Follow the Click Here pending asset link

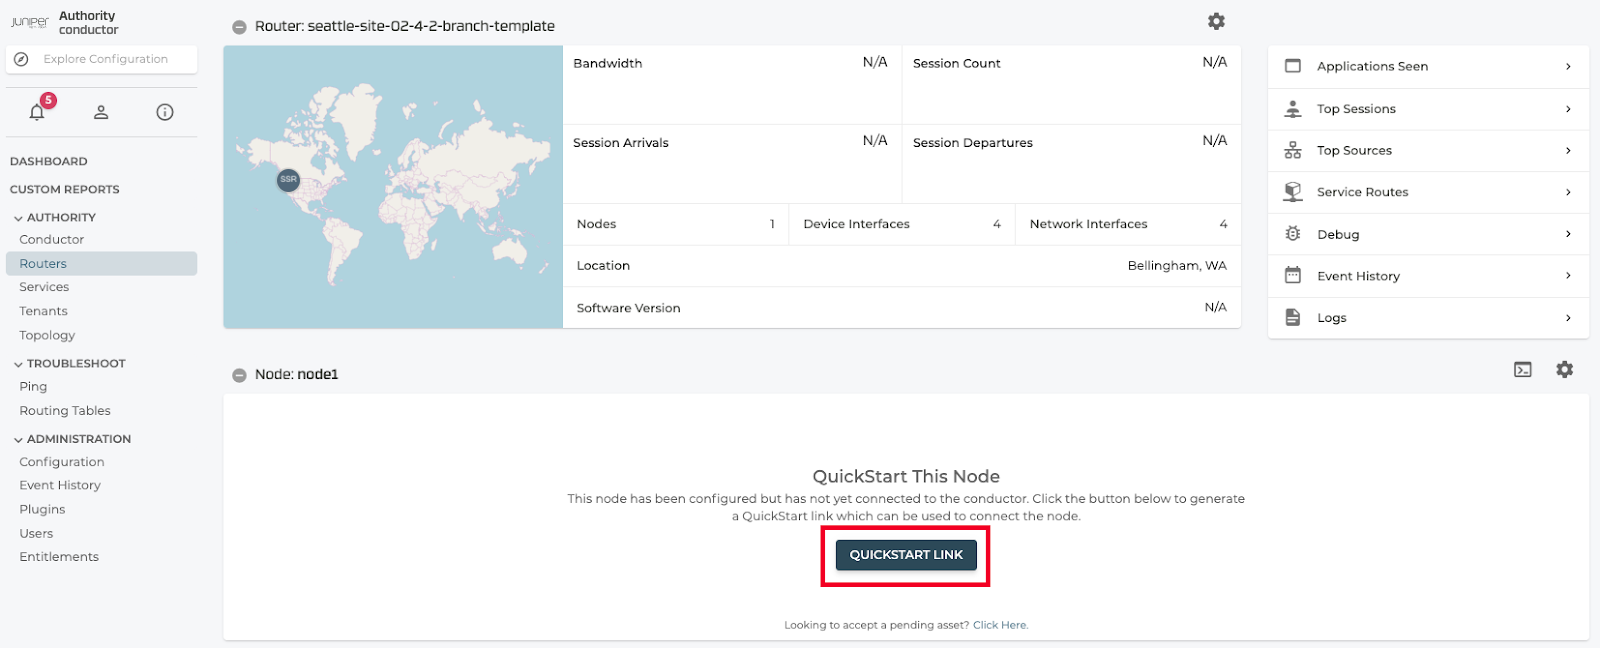pos(1000,625)
